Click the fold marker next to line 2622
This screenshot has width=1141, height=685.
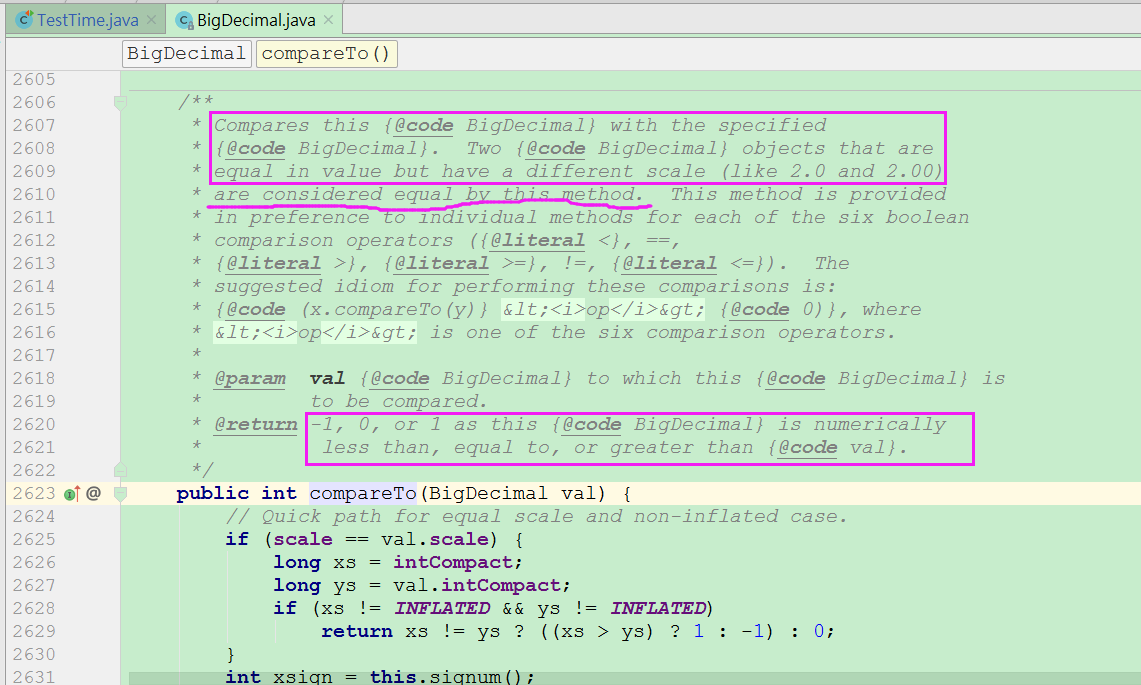(x=121, y=470)
